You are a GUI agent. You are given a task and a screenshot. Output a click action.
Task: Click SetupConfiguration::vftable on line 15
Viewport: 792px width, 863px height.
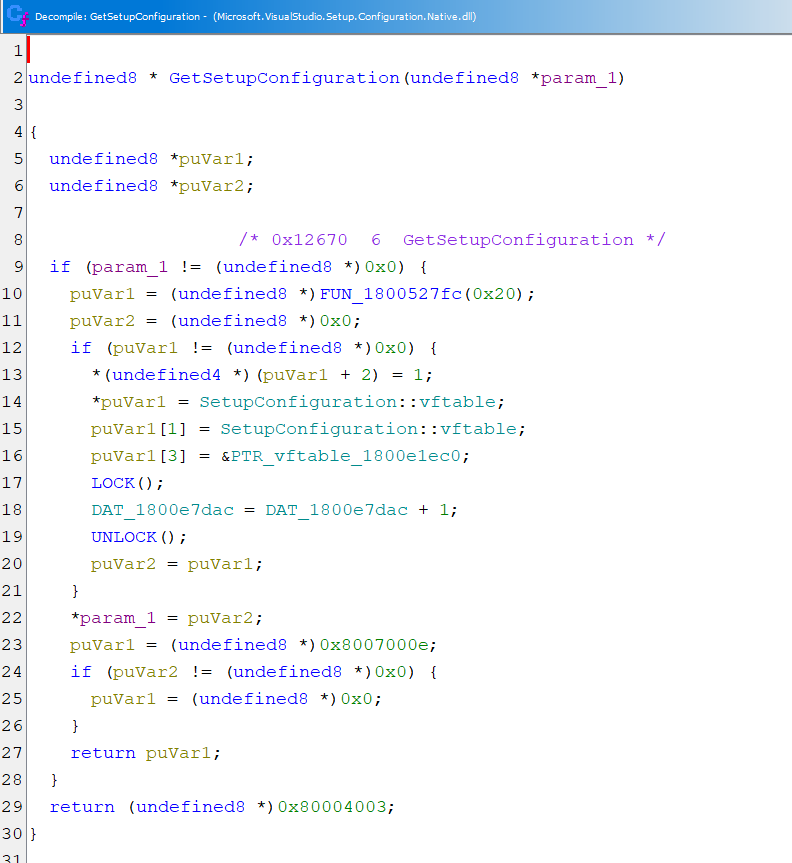[x=369, y=429]
